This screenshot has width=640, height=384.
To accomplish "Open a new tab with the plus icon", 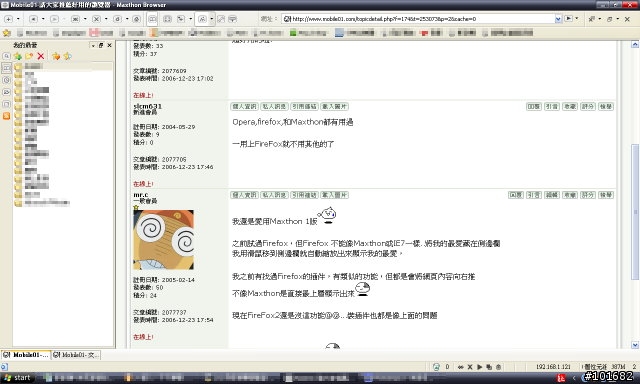I will (x=8, y=19).
